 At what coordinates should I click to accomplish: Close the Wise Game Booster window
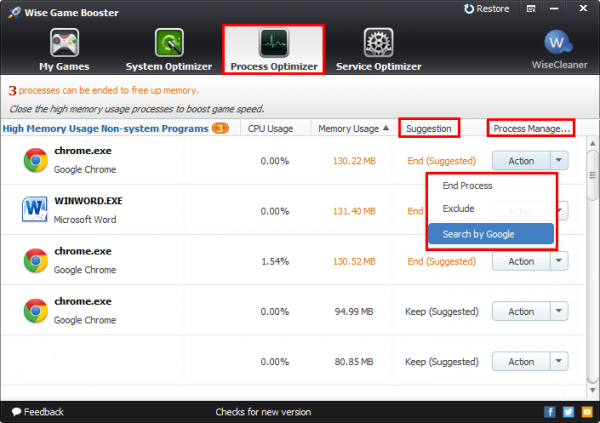coord(583,8)
